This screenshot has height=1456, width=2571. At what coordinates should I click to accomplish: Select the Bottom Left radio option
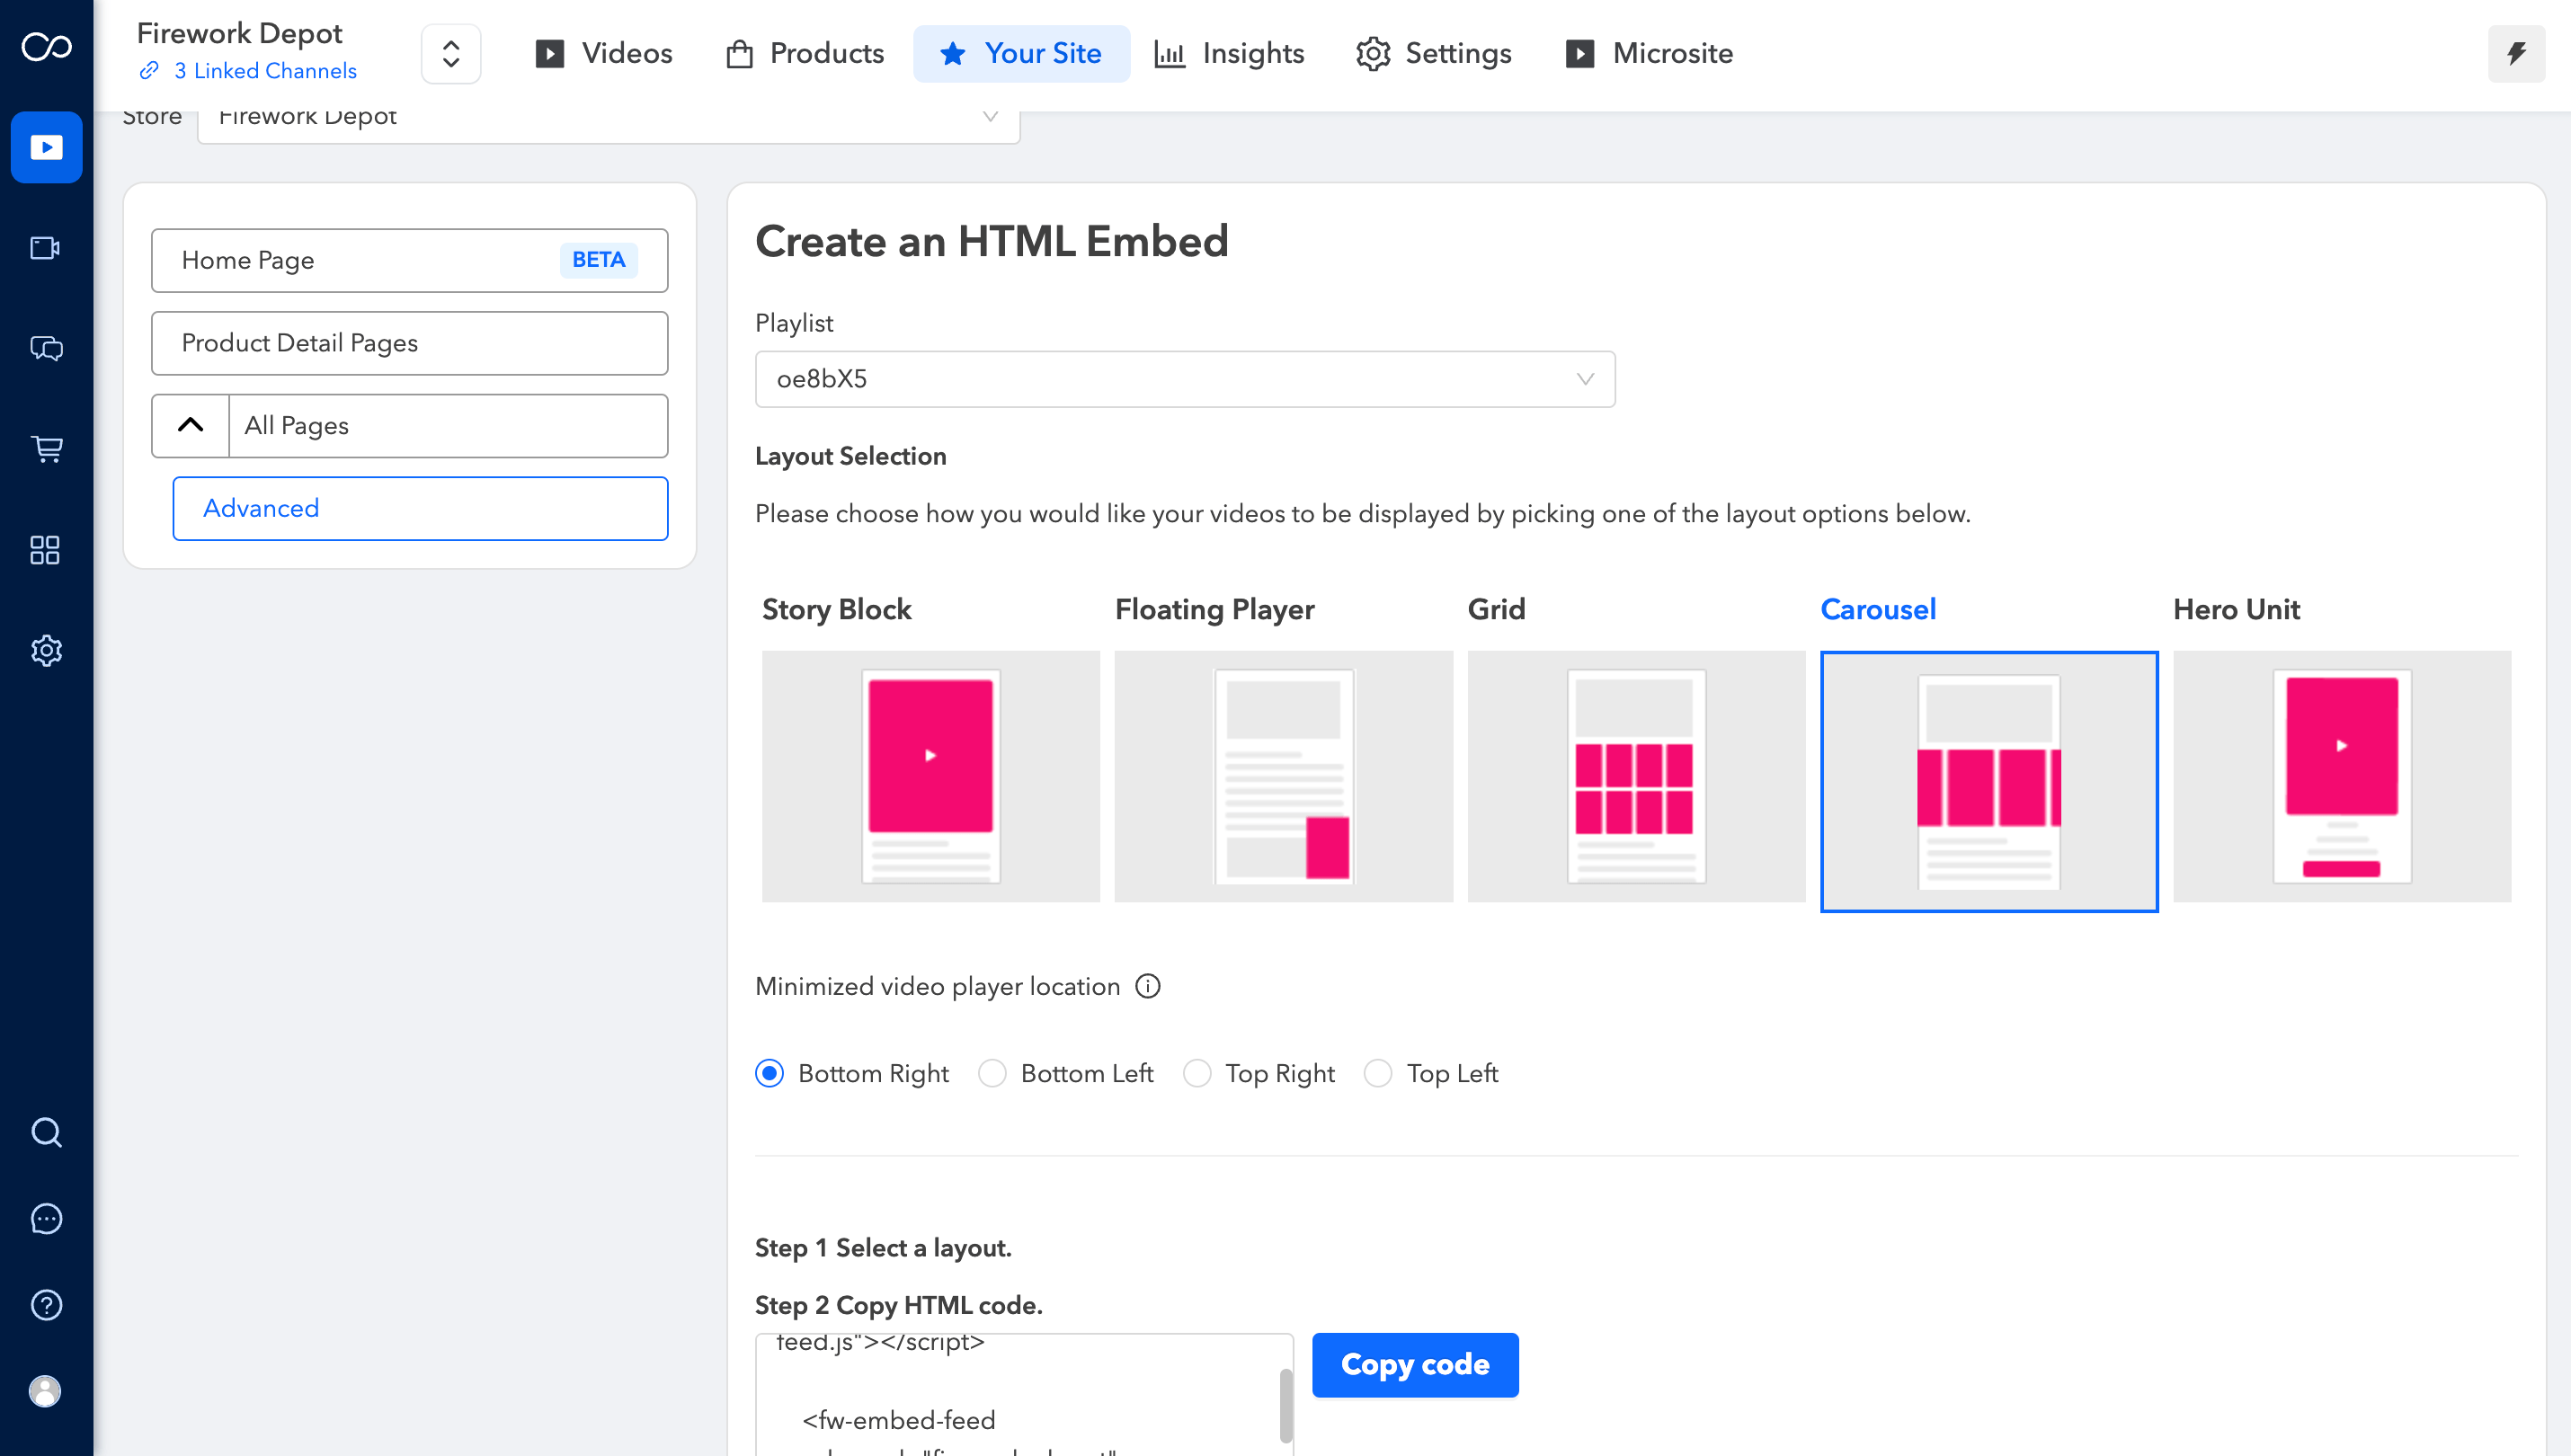pyautogui.click(x=992, y=1073)
